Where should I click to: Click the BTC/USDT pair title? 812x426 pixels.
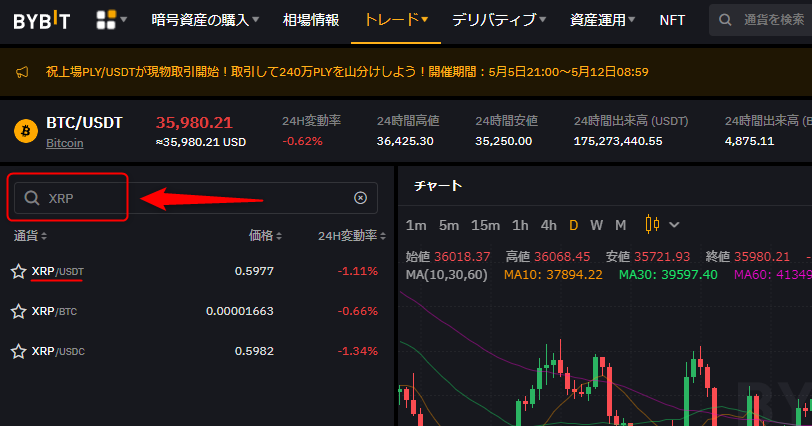click(84, 123)
